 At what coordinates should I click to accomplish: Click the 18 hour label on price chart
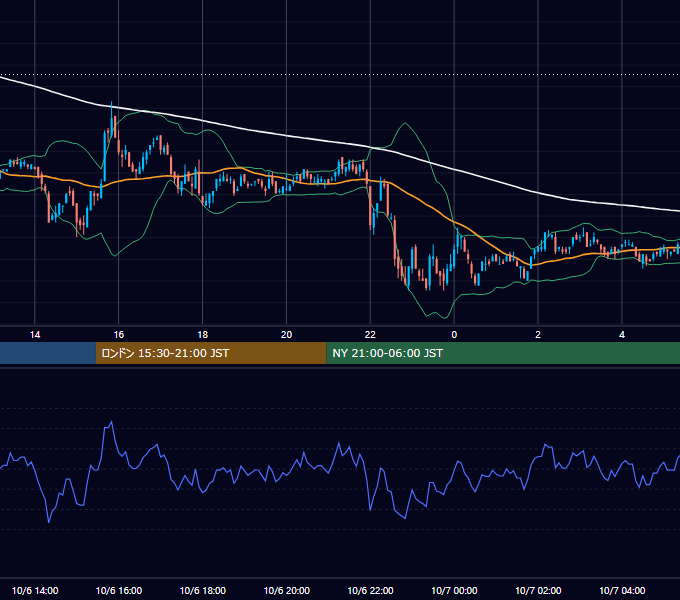203,335
